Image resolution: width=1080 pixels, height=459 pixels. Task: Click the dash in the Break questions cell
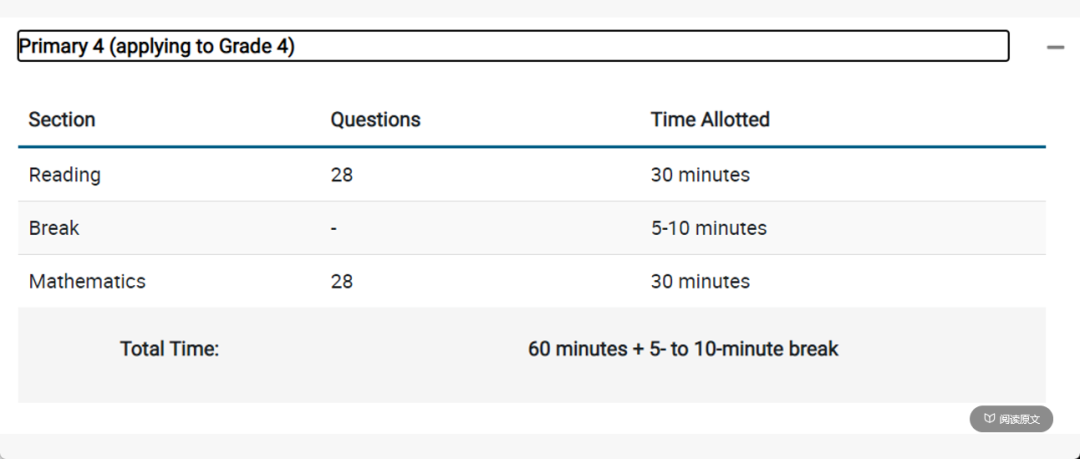[x=334, y=229]
